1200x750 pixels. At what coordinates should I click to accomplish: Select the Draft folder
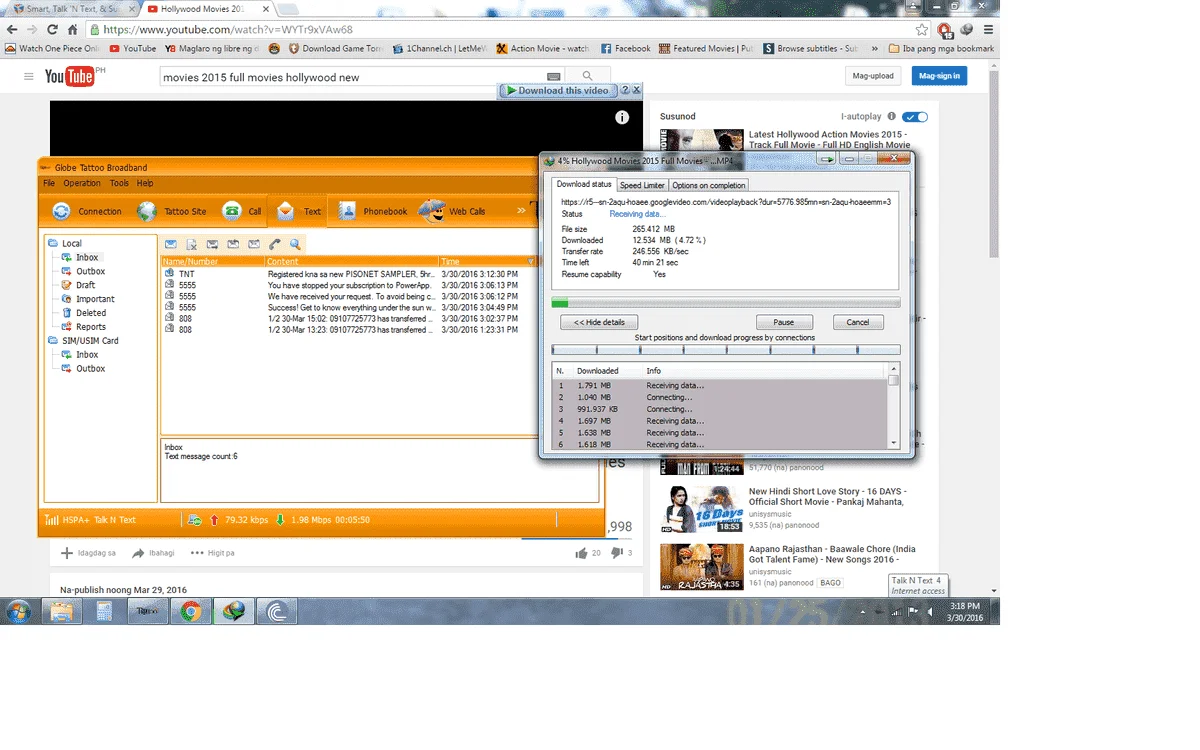click(x=85, y=285)
